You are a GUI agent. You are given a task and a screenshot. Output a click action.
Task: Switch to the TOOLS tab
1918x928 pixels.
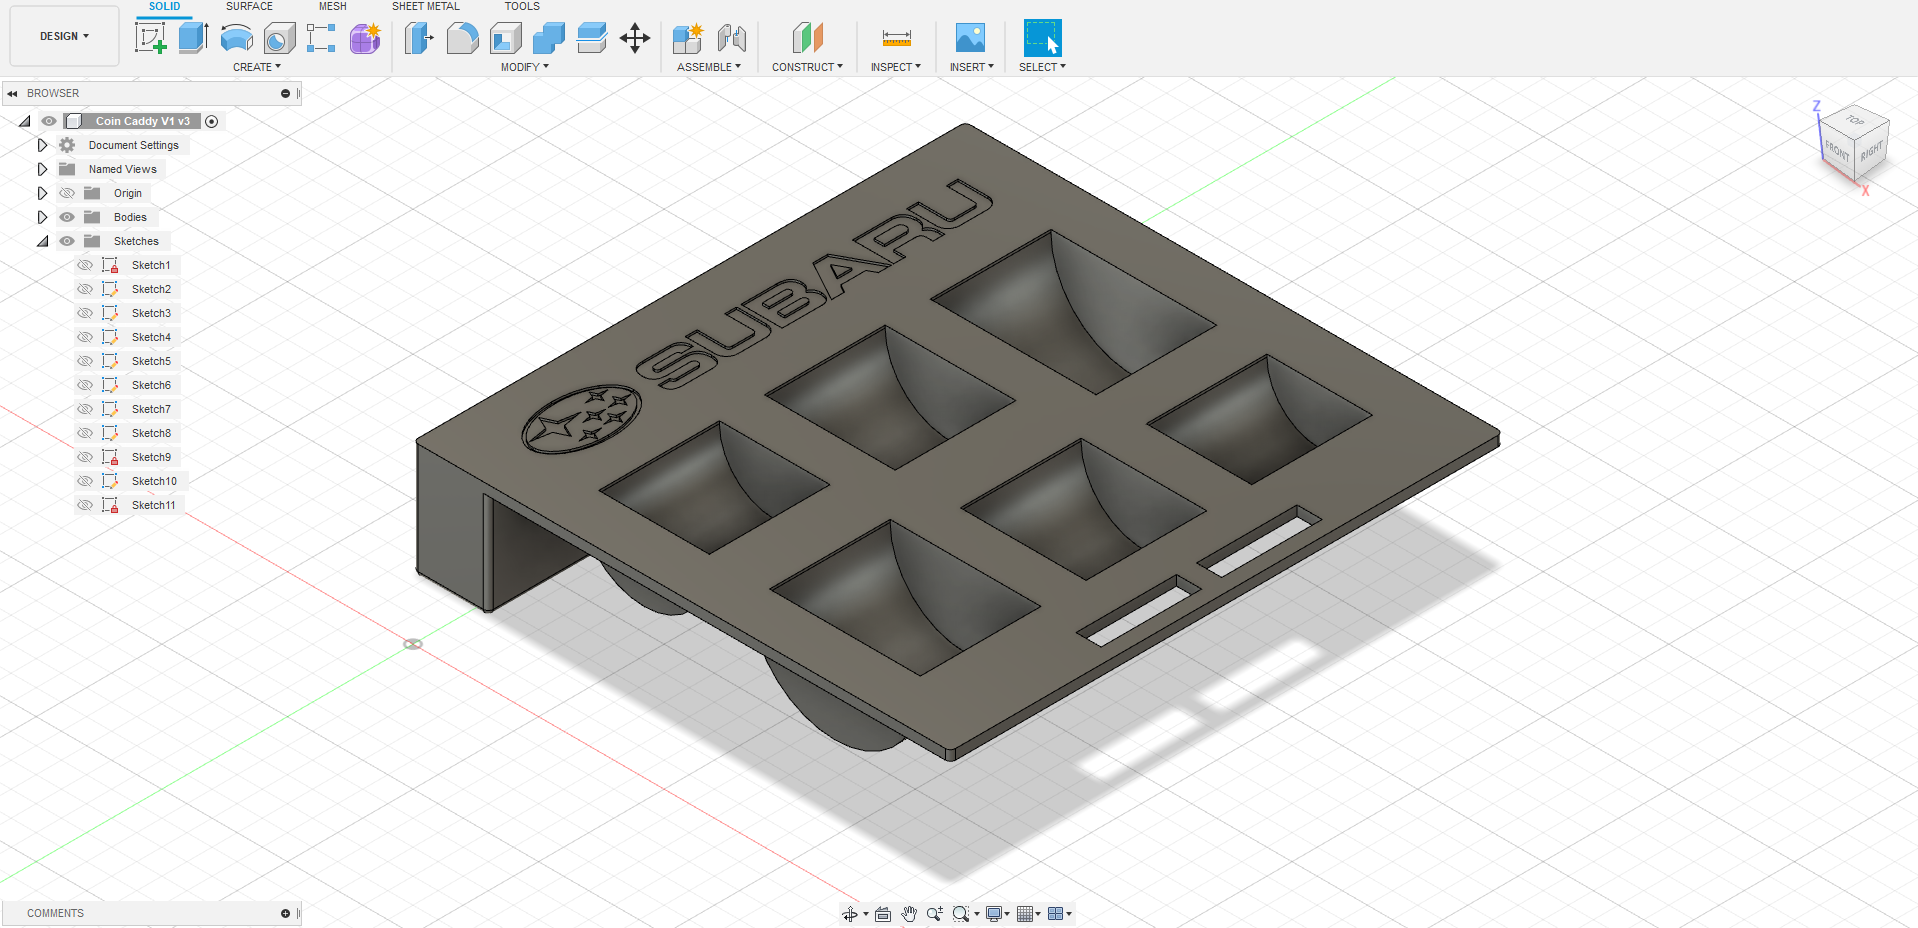click(x=522, y=7)
